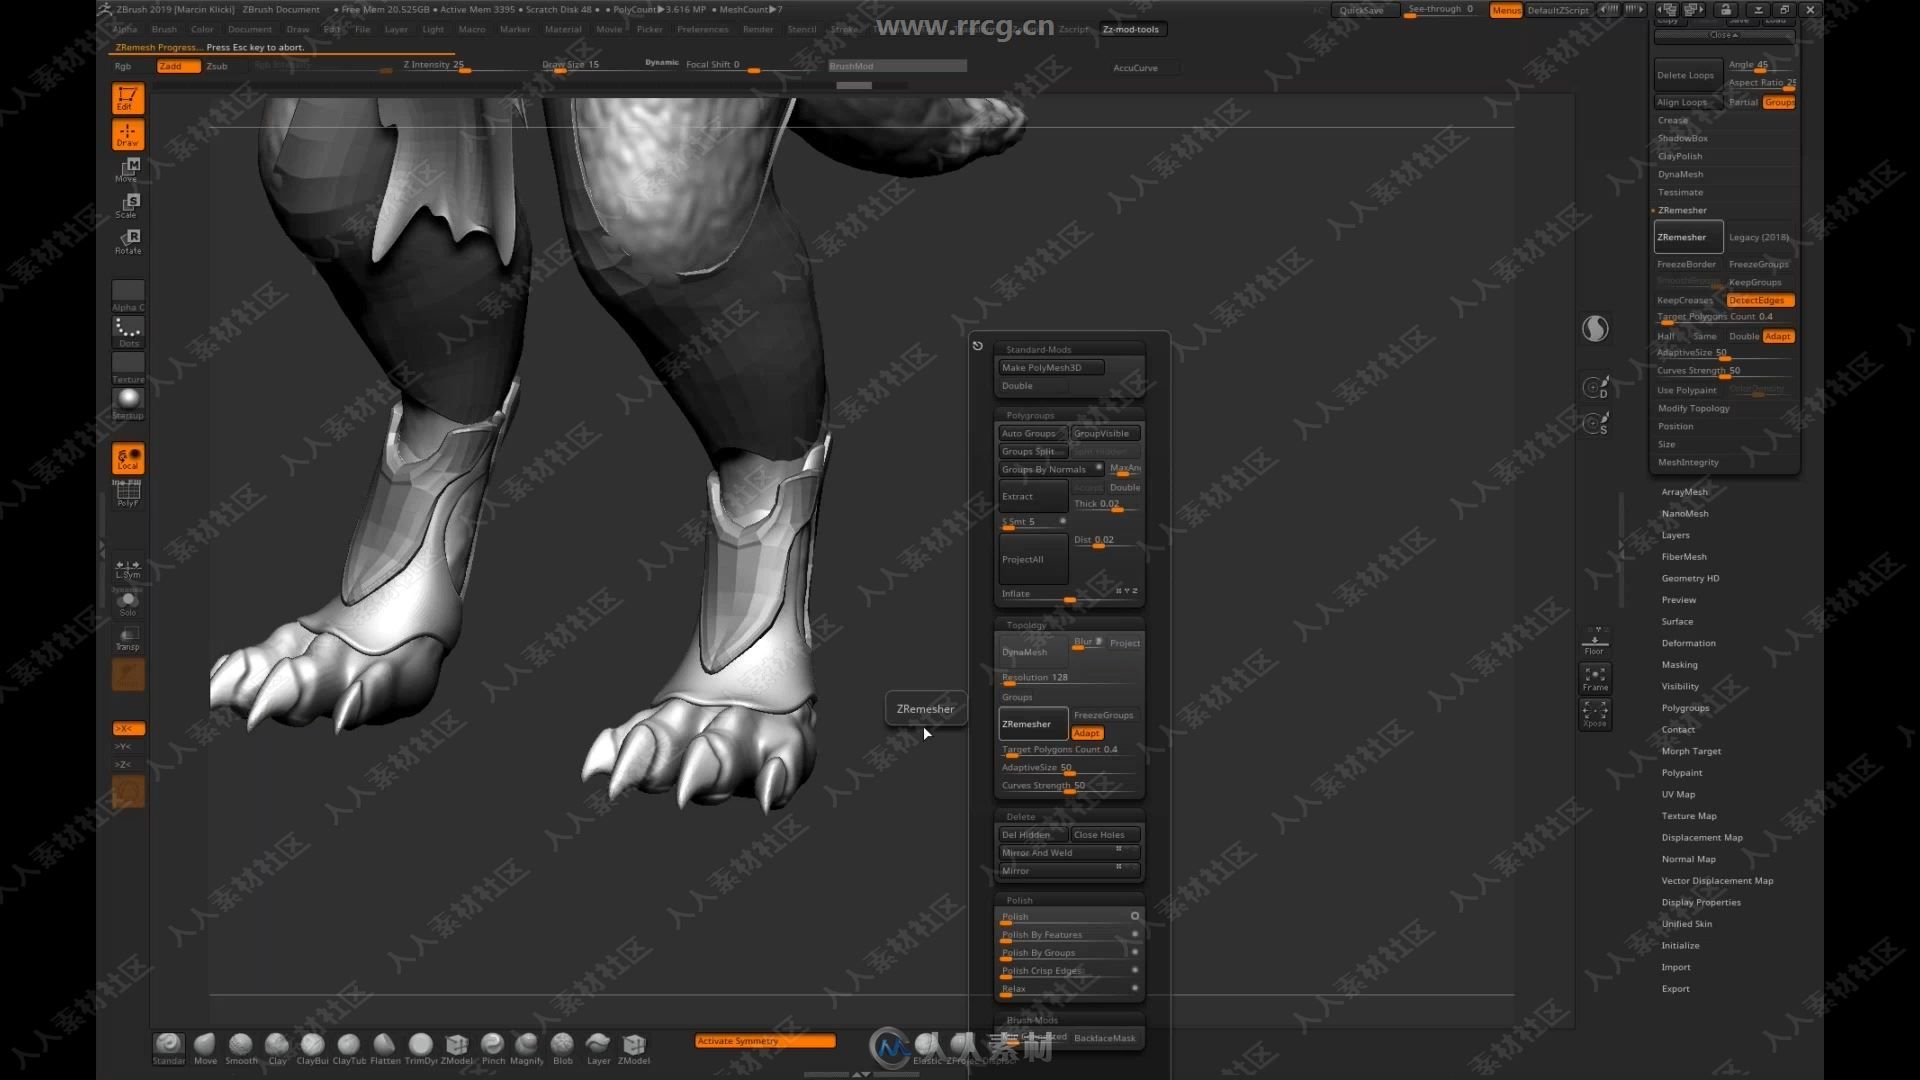
Task: Toggle X axis symmetry
Action: (128, 729)
